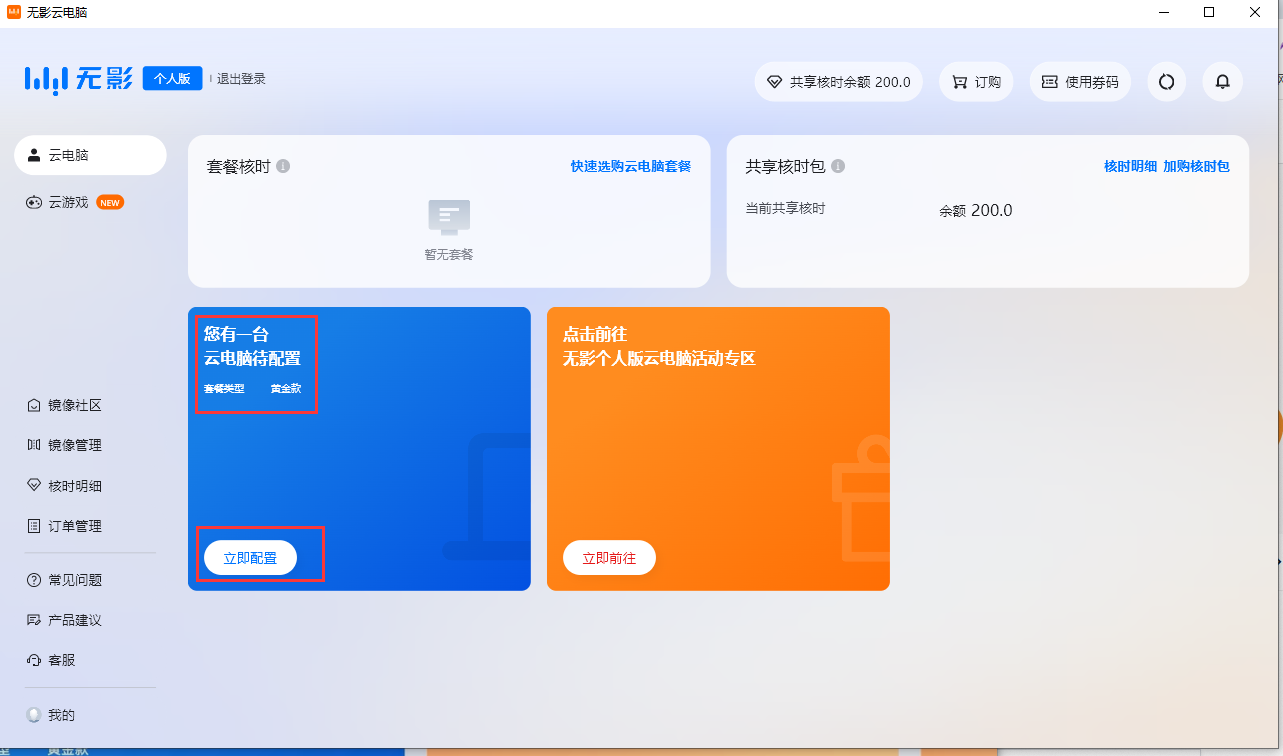Click the 常见问题 question mark icon
The height and width of the screenshot is (756, 1283).
[x=34, y=580]
